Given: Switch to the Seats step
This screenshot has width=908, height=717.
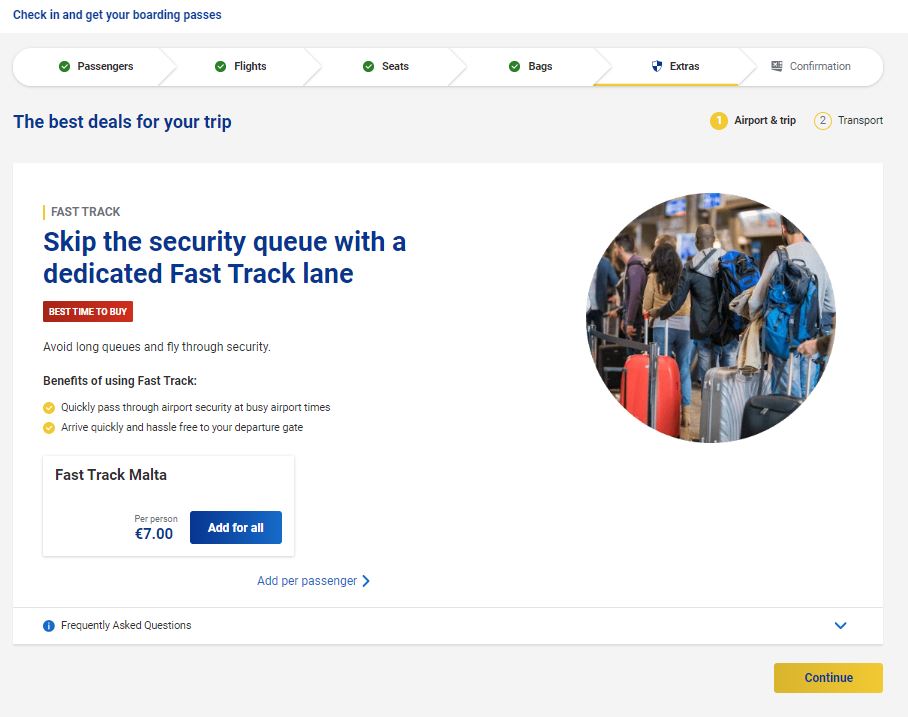Looking at the screenshot, I should click(395, 67).
